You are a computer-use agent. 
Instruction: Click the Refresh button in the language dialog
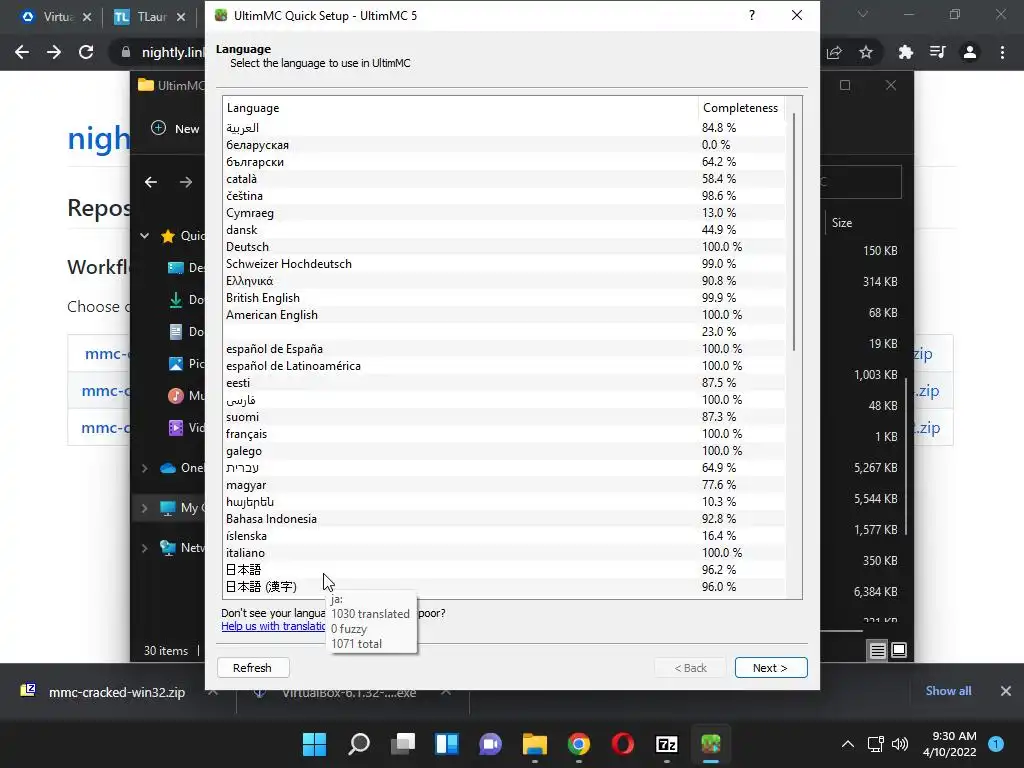252,667
